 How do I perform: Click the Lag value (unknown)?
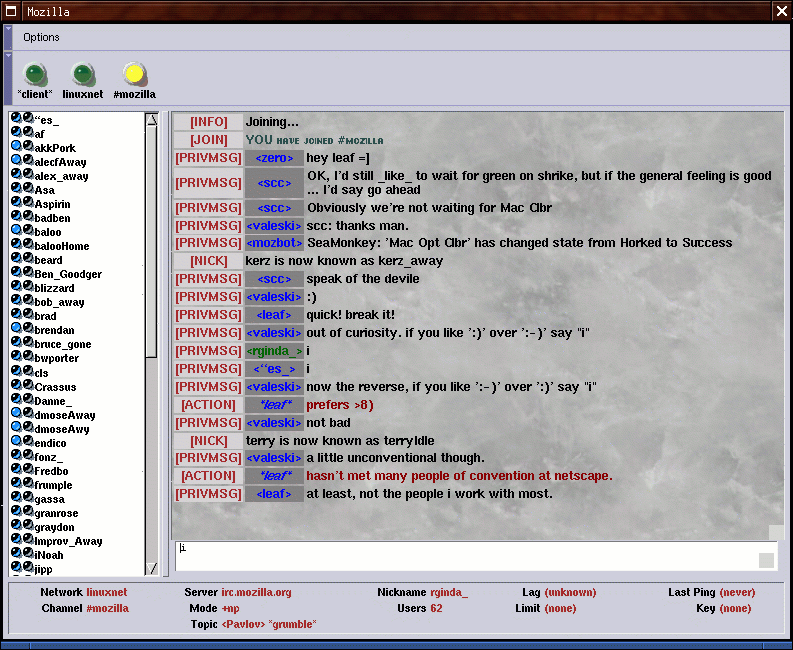tap(570, 592)
